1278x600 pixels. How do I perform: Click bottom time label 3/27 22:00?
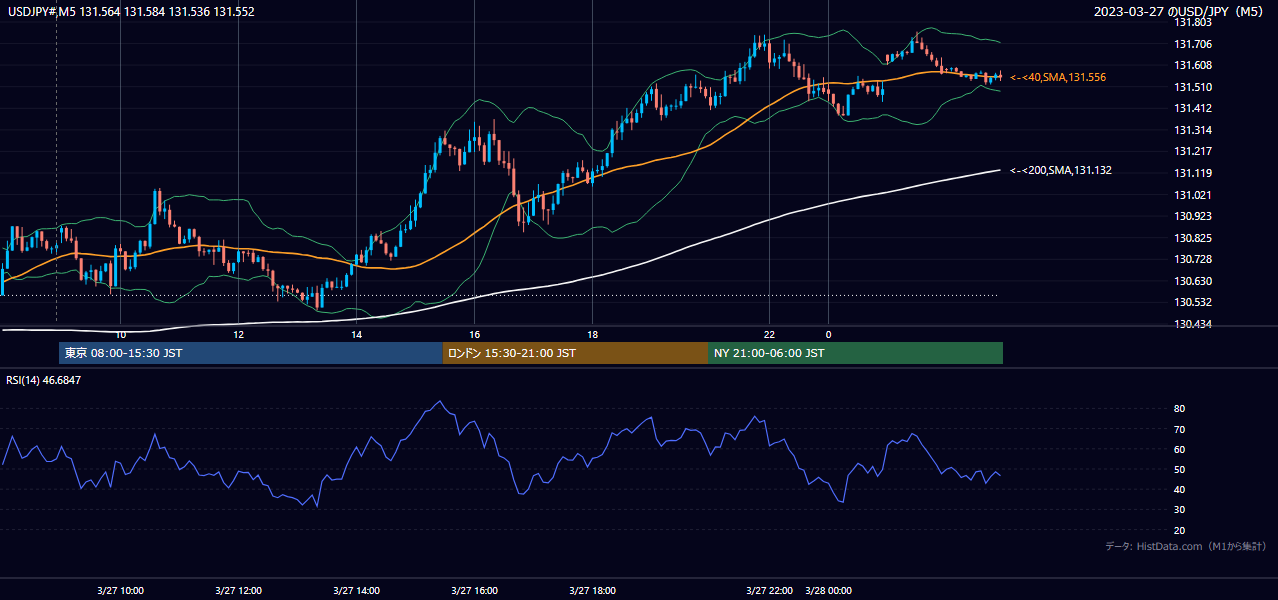tap(770, 590)
